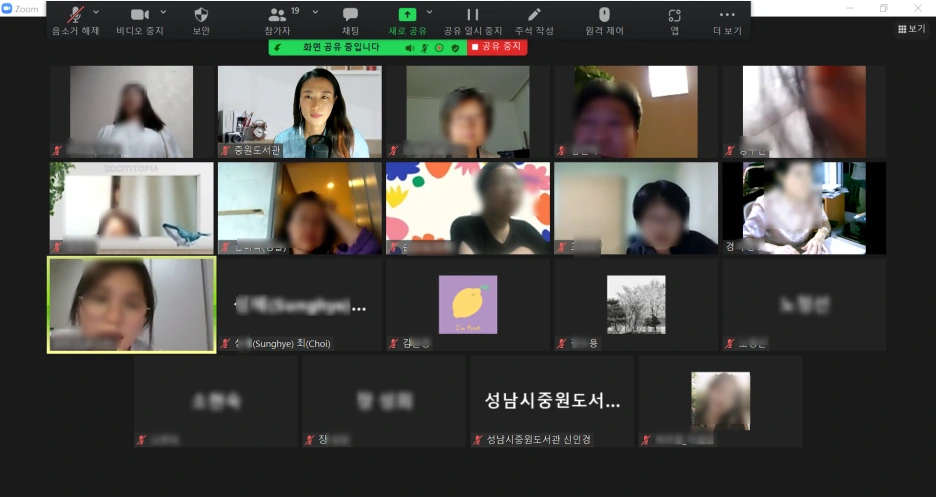Click the shield check icon in sharing bar
This screenshot has width=936, height=497.
click(455, 48)
